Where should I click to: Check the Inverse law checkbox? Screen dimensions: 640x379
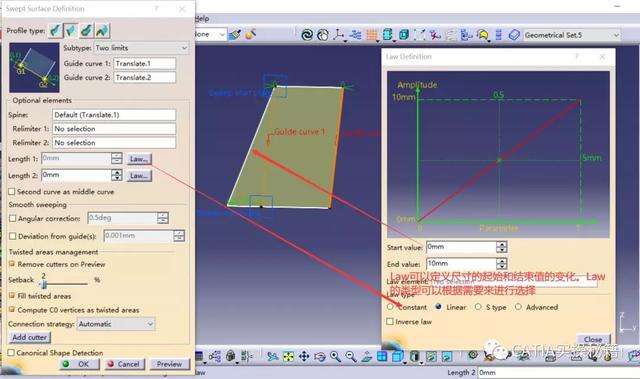(x=390, y=321)
